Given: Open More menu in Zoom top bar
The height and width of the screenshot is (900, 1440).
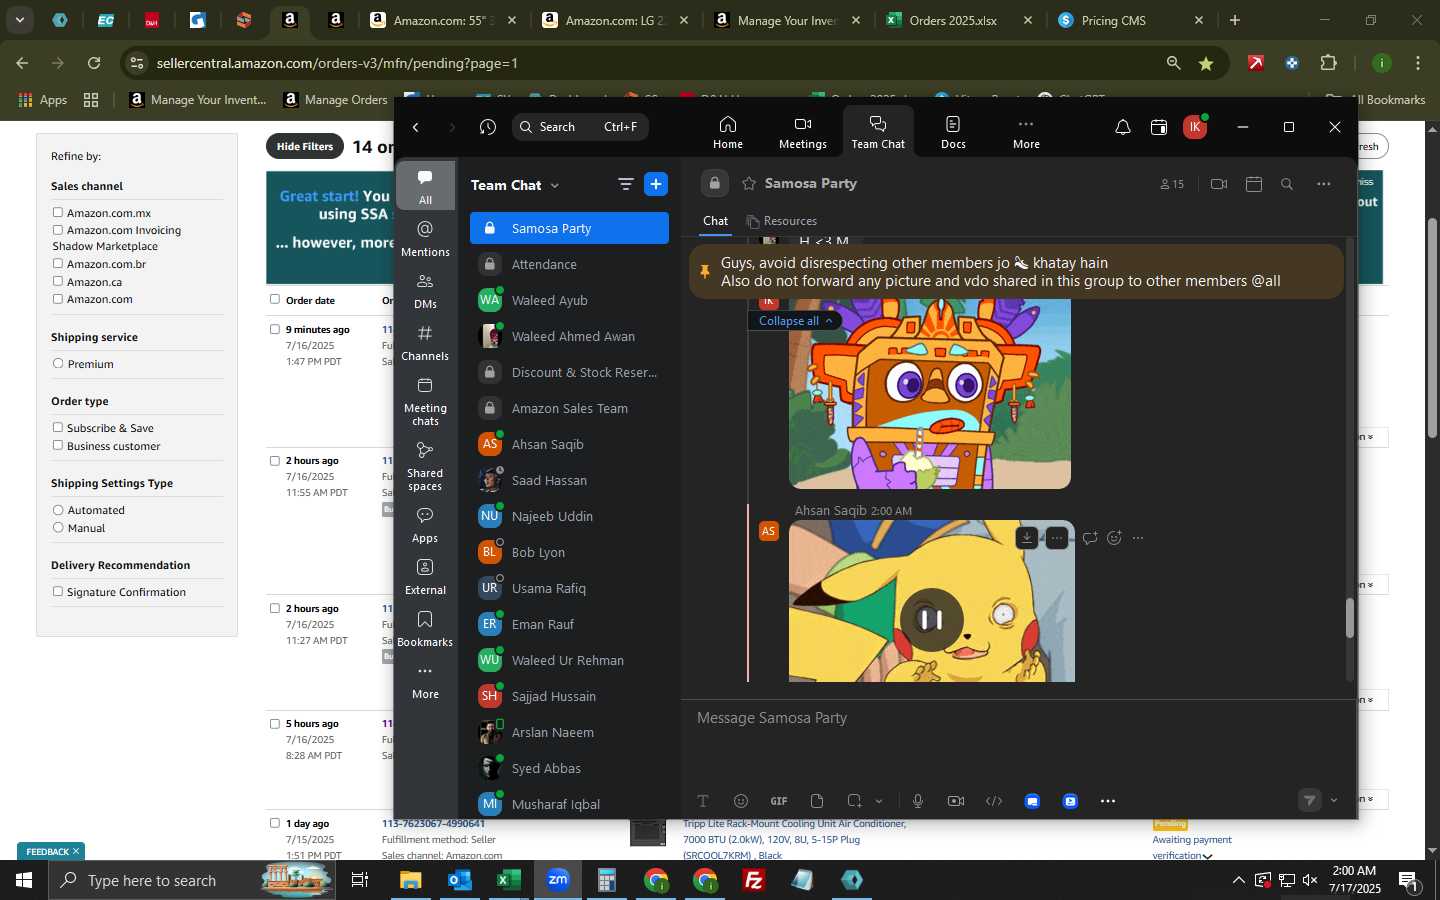Looking at the screenshot, I should point(1026,131).
